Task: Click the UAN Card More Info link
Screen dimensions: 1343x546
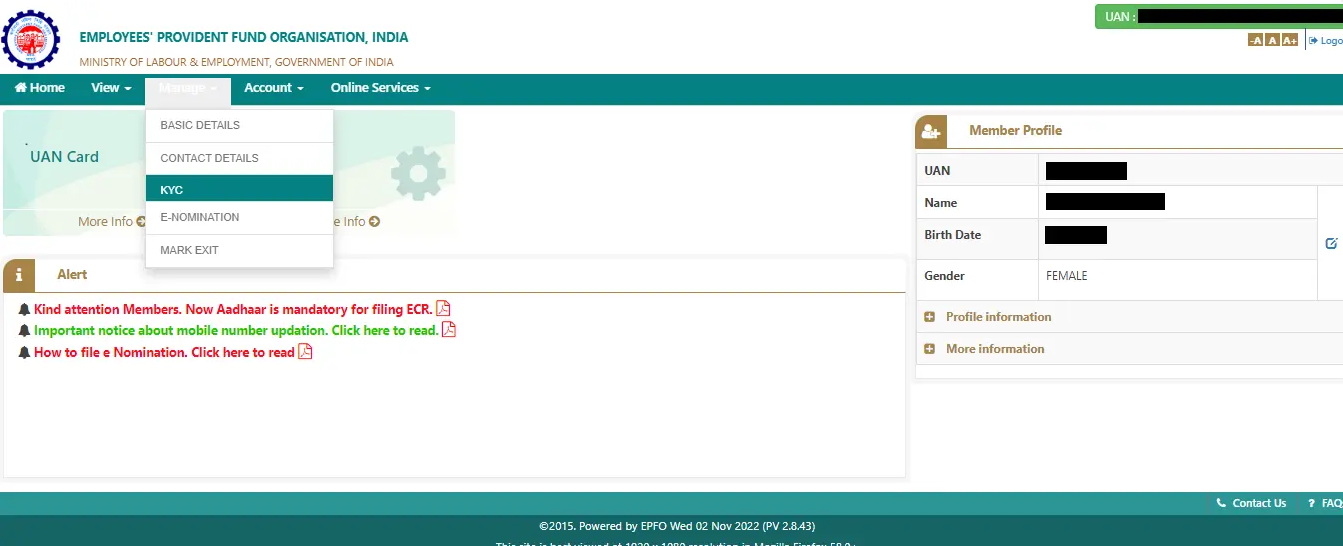Action: [x=112, y=222]
